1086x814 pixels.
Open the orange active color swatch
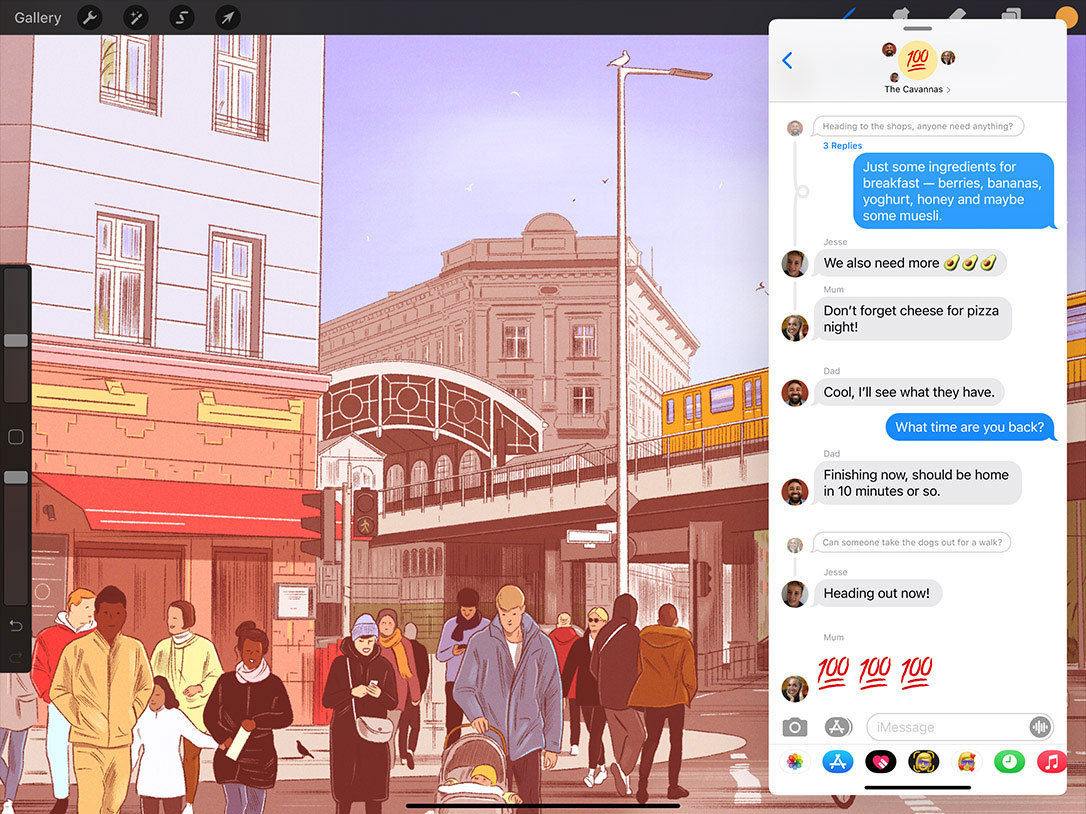tap(1067, 17)
